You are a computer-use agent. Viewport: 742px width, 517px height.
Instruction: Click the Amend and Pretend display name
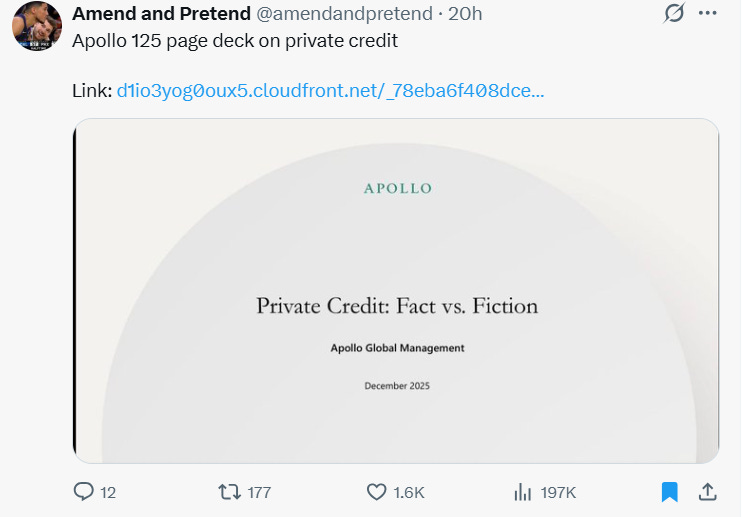[x=162, y=14]
